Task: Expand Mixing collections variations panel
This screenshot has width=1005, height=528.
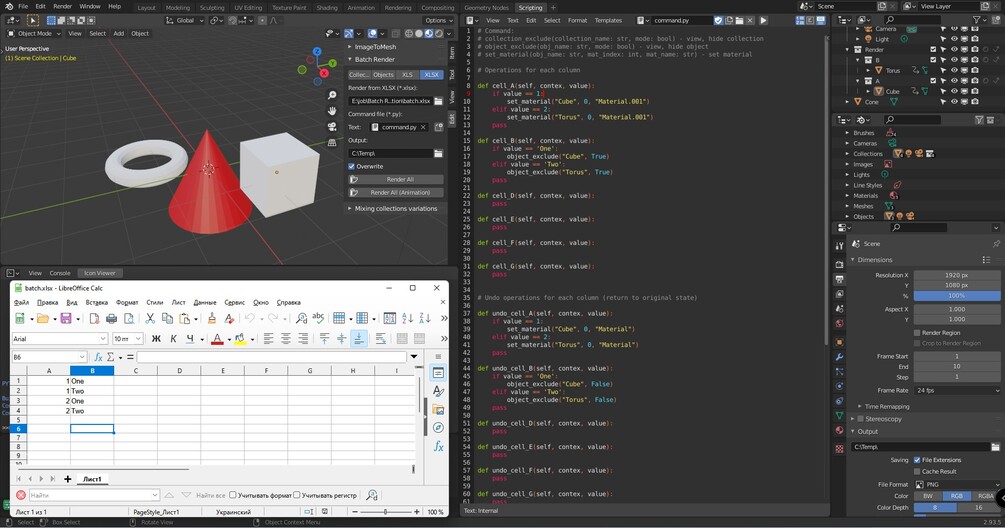Action: coord(350,208)
